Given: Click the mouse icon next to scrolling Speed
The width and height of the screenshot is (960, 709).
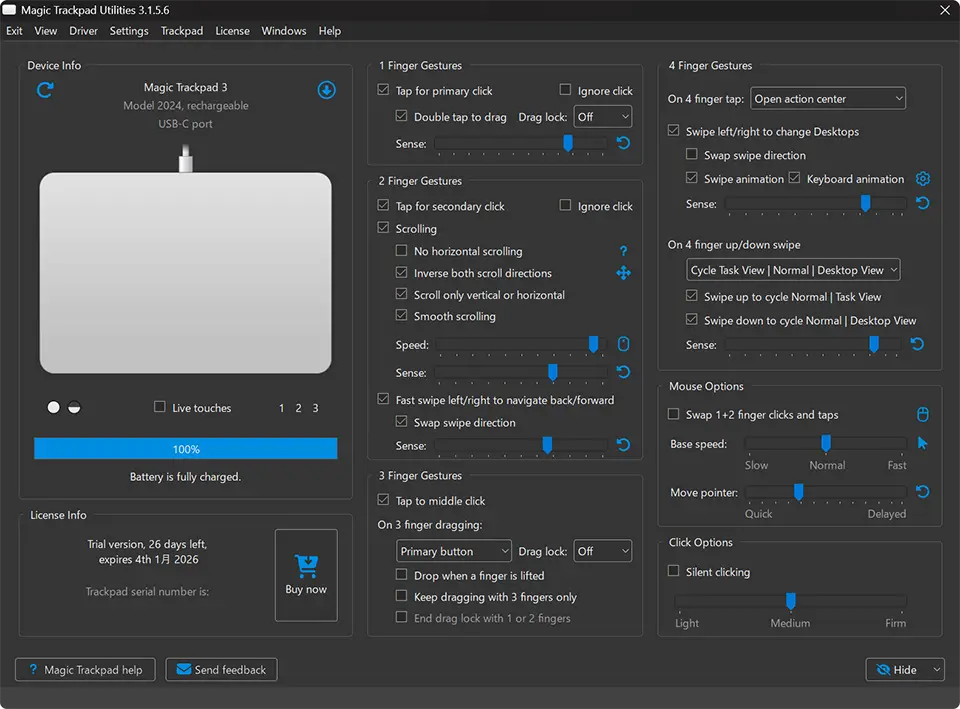Looking at the screenshot, I should point(623,345).
